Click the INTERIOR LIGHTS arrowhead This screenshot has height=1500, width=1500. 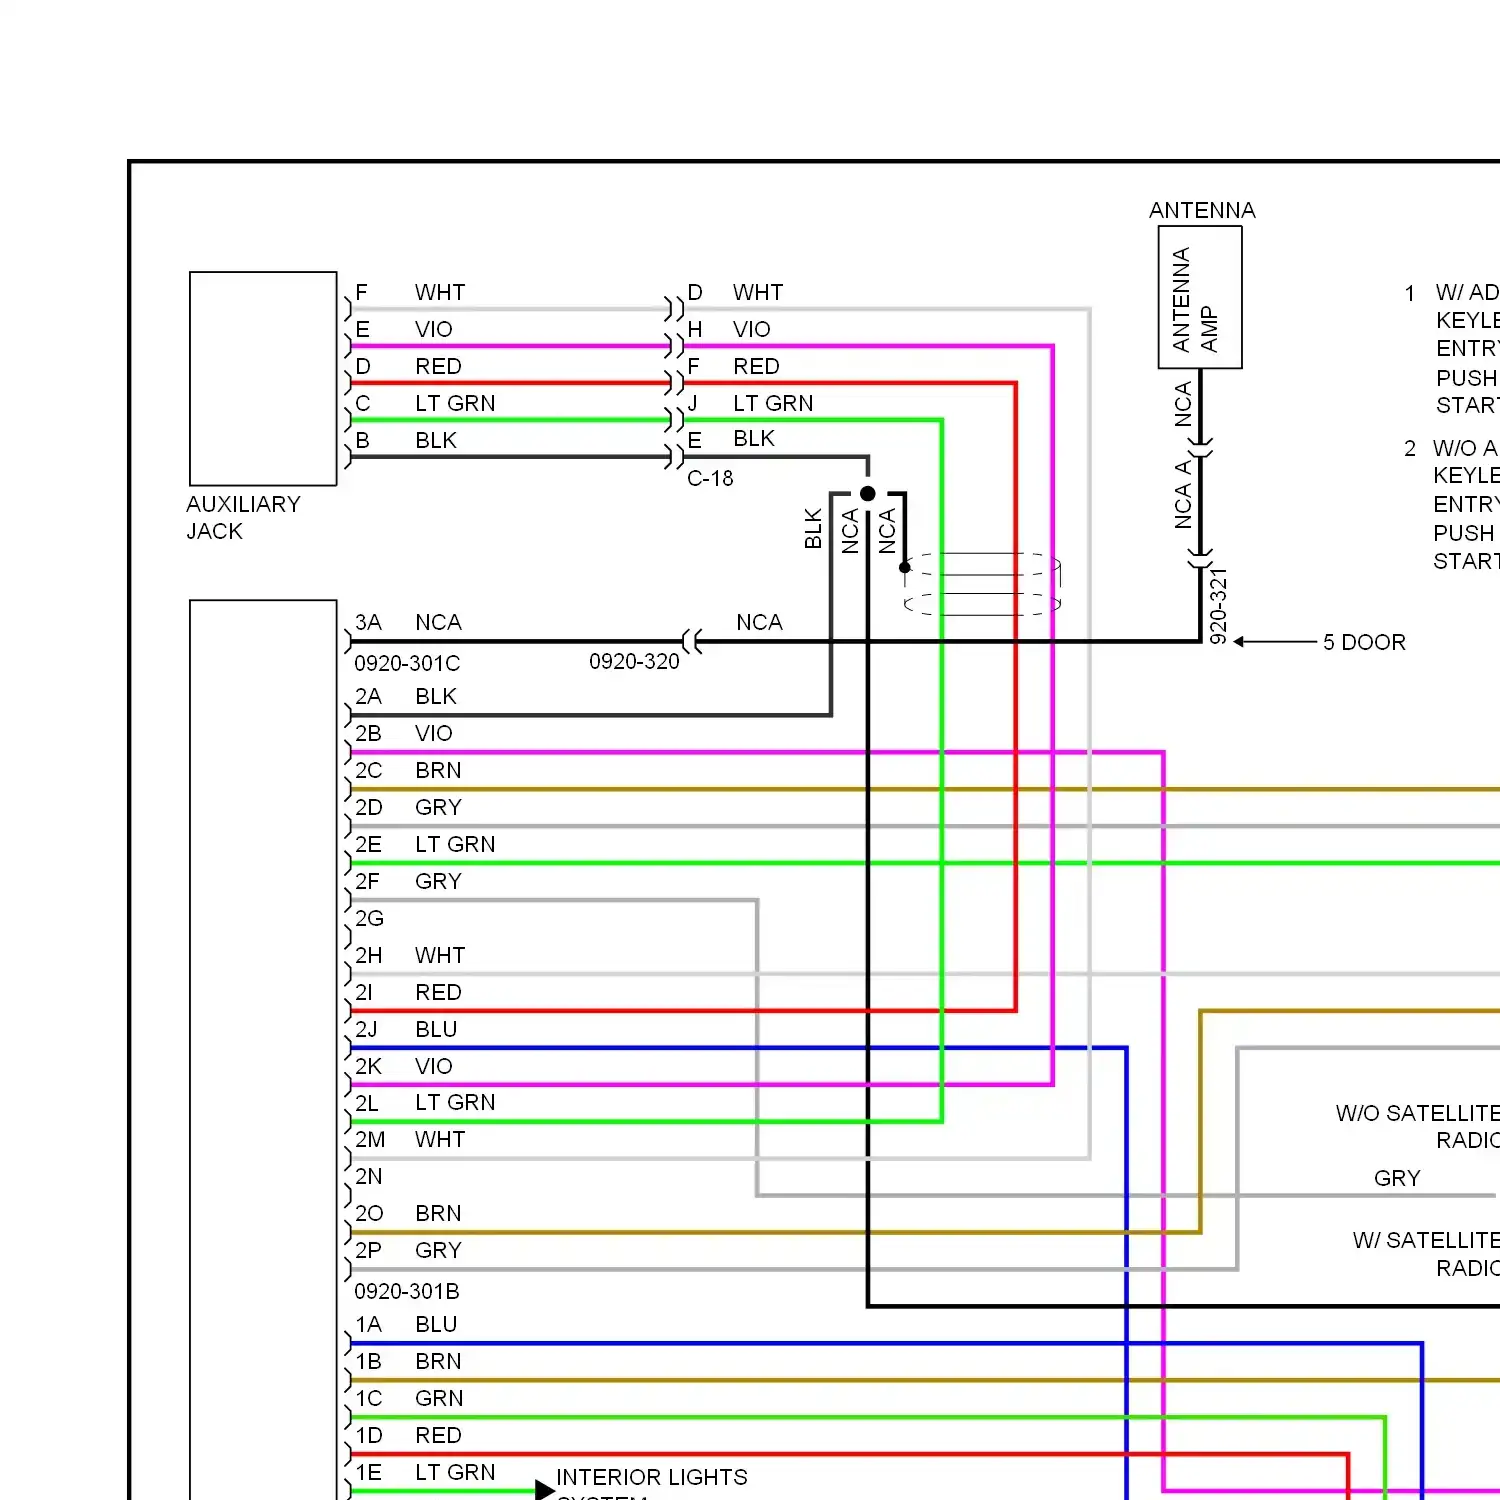545,1490
